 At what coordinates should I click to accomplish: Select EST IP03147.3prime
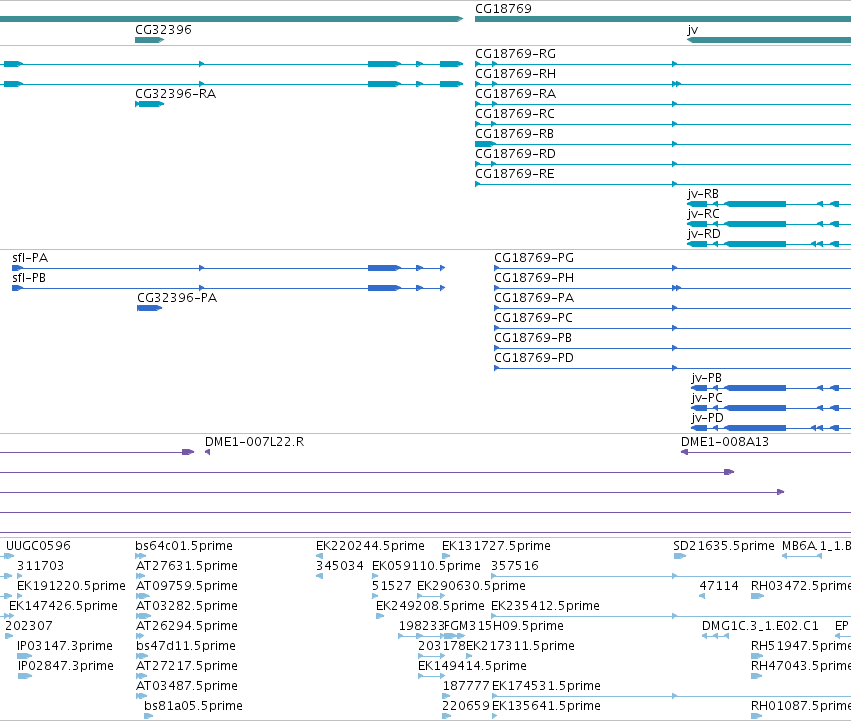coord(65,647)
